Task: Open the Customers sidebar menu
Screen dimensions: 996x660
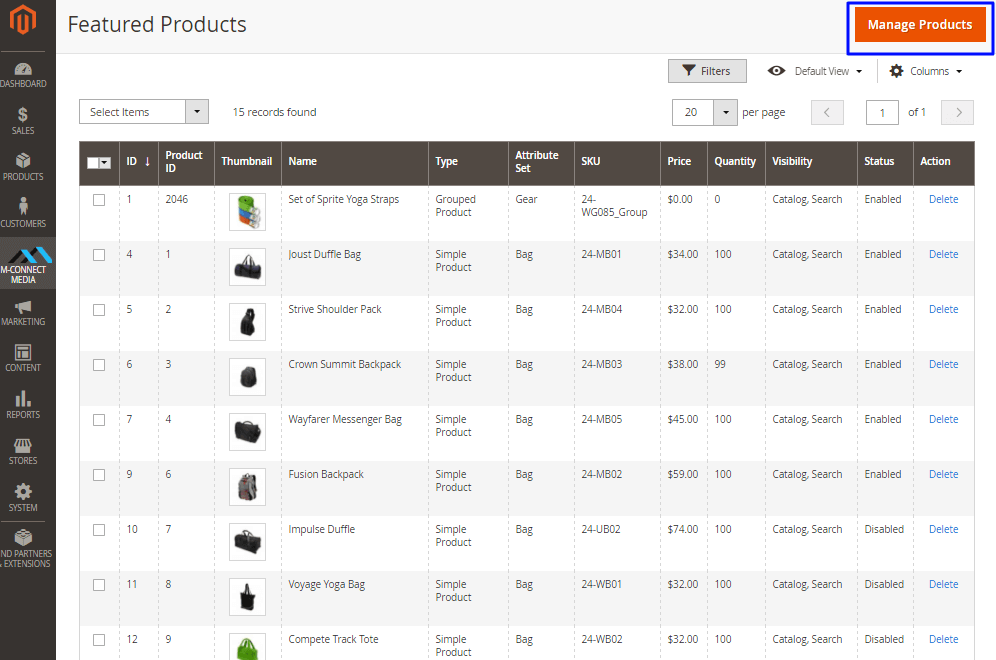Action: click(23, 214)
